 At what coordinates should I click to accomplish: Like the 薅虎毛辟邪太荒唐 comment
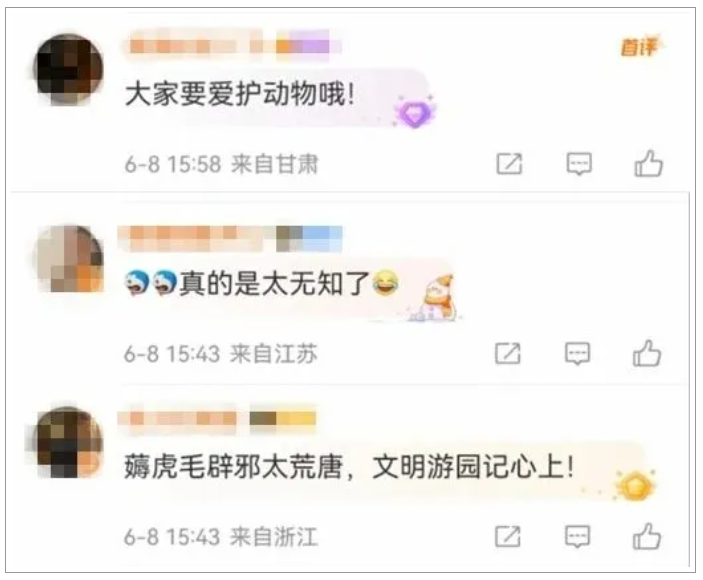pos(647,536)
